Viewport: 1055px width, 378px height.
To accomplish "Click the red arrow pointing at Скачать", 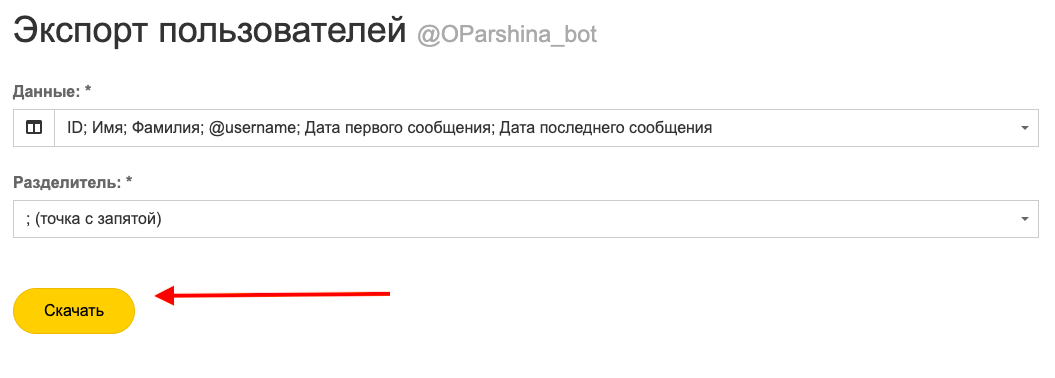I will (272, 295).
